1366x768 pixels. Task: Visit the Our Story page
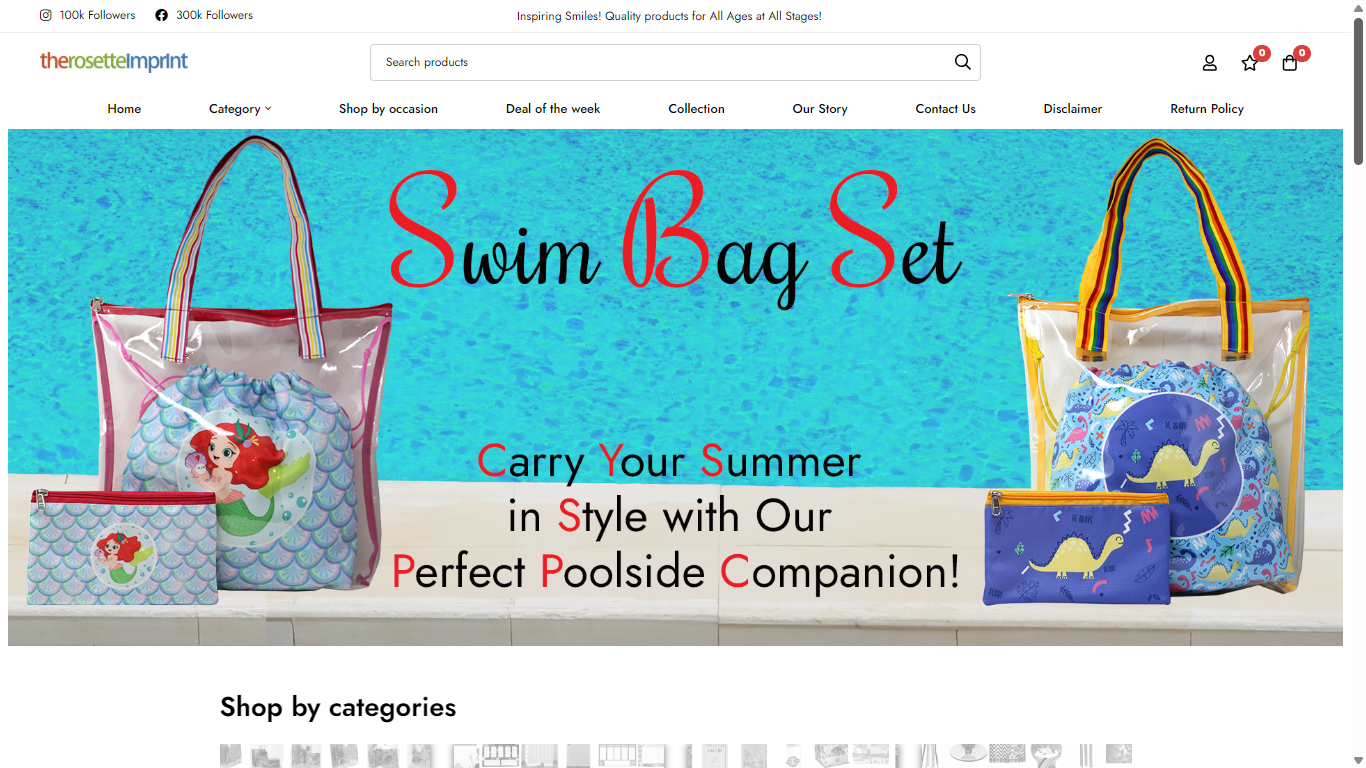pyautogui.click(x=820, y=108)
